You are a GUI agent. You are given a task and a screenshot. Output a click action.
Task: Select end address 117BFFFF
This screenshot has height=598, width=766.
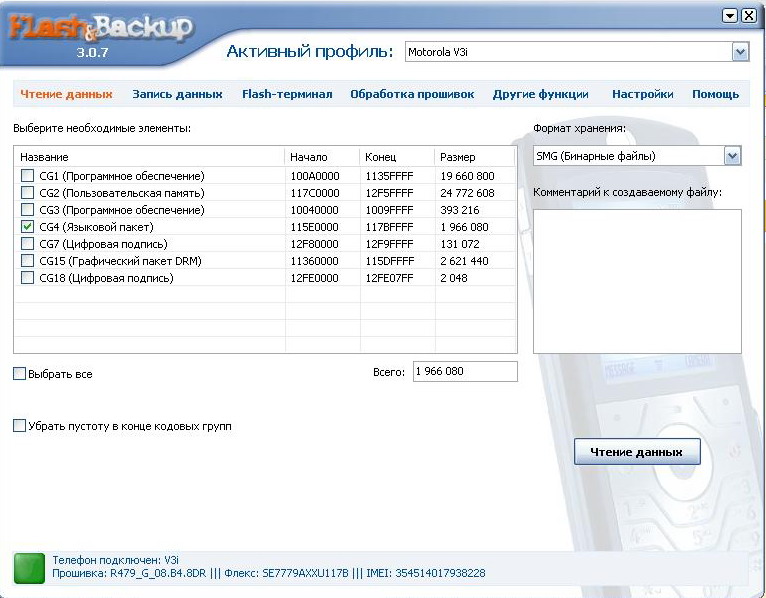coord(389,227)
